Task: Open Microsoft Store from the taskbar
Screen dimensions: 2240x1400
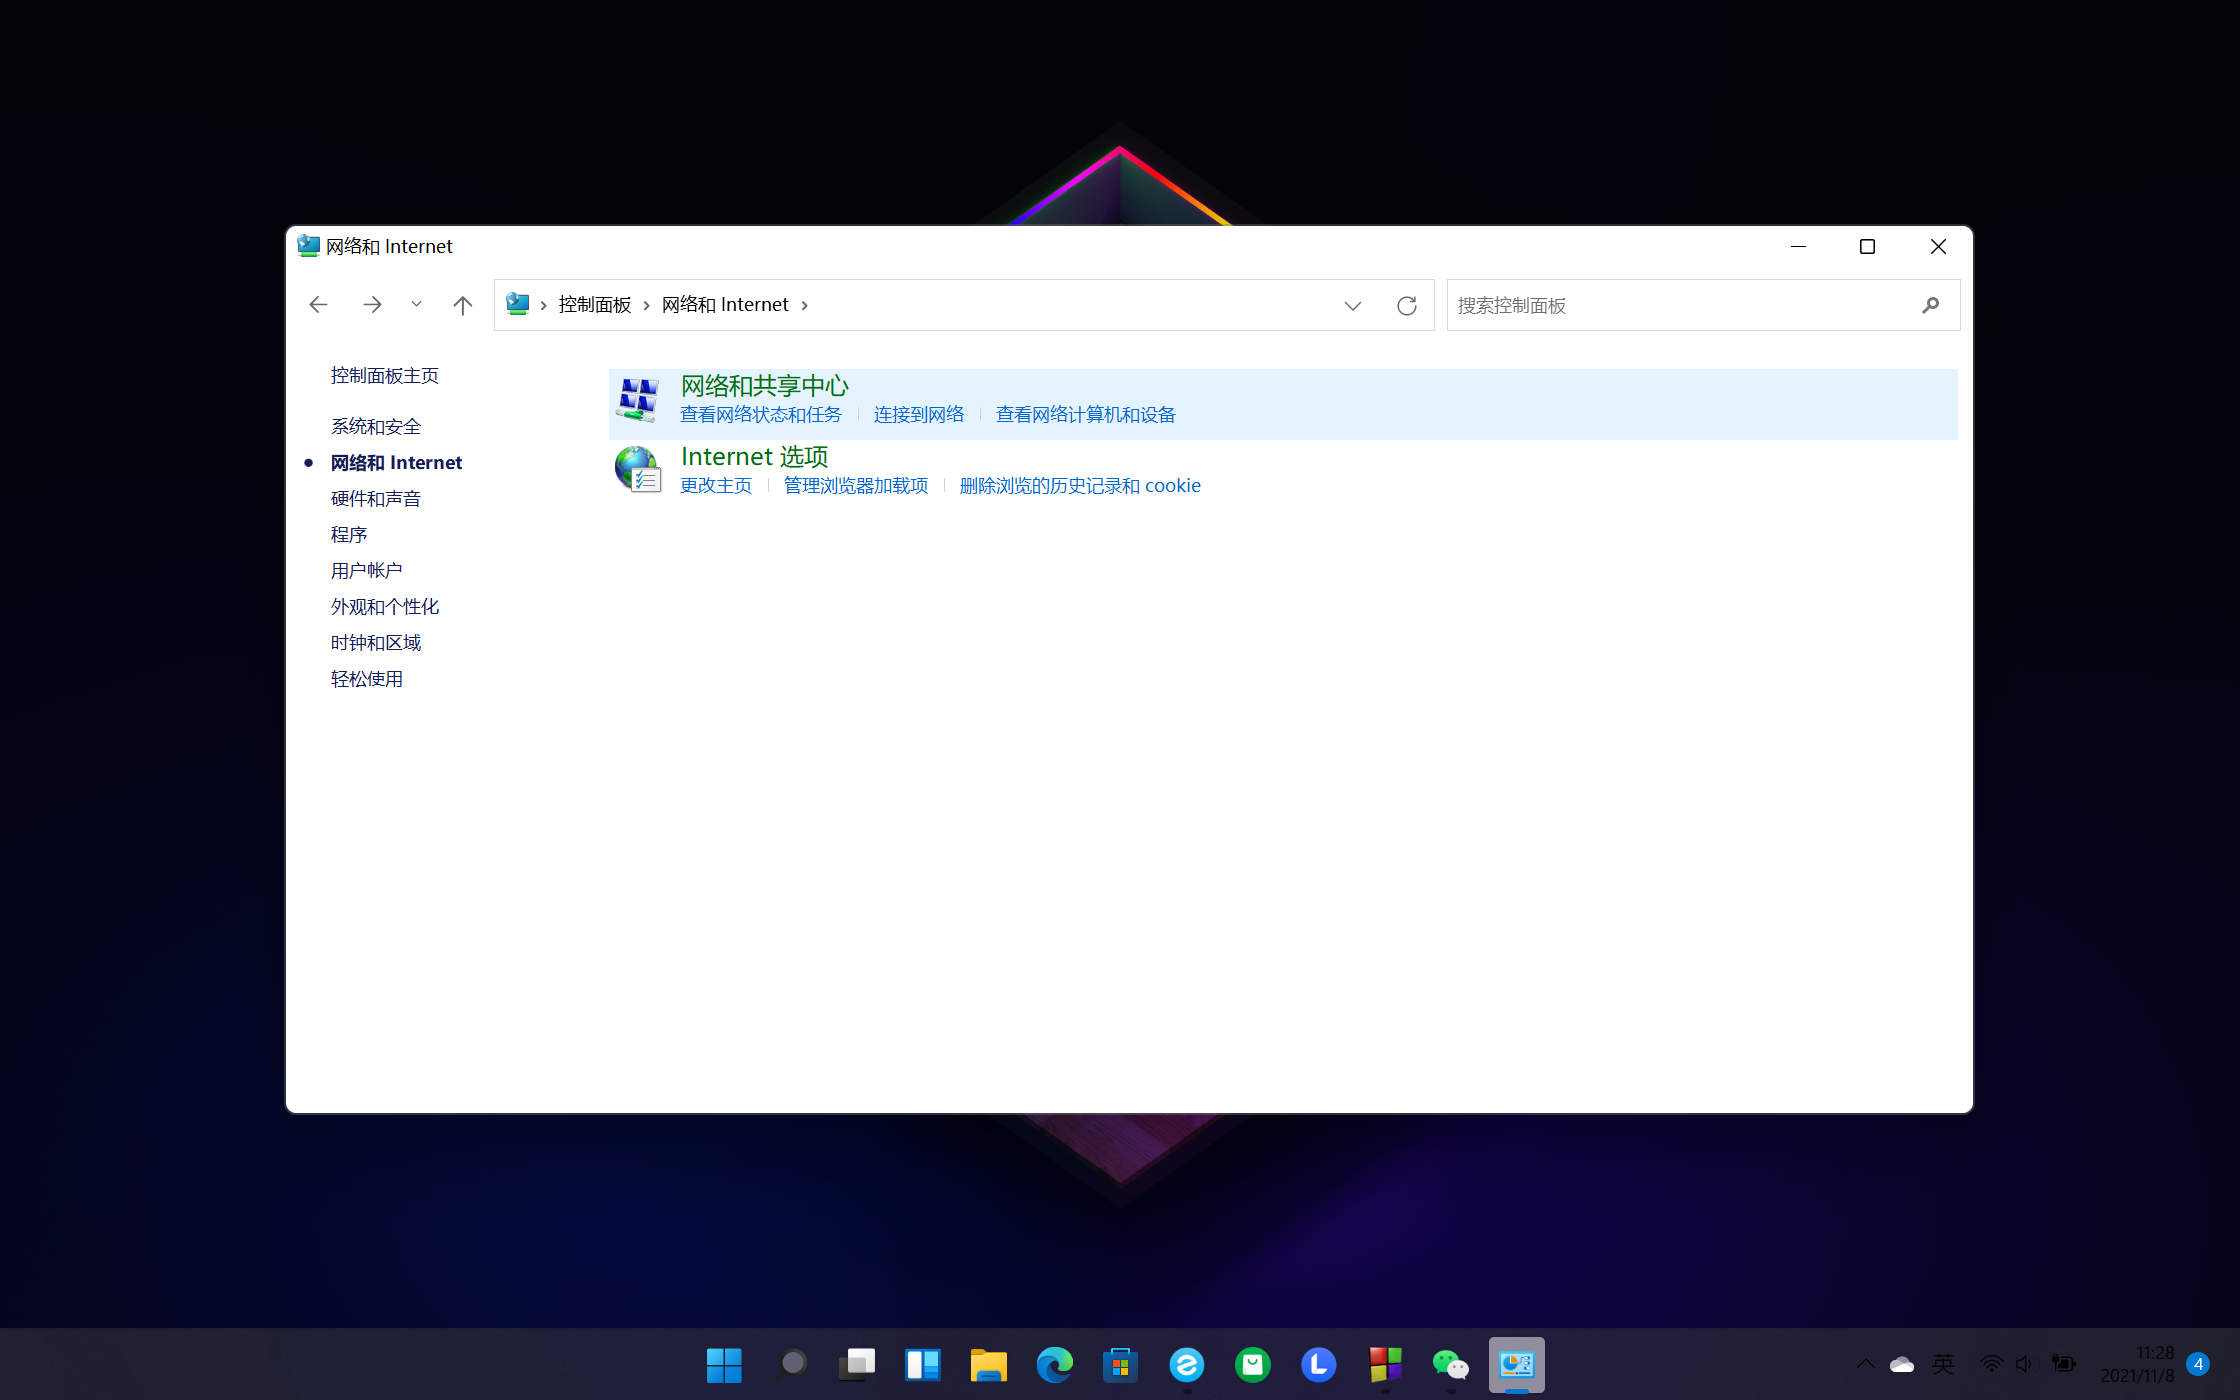Action: [x=1120, y=1364]
